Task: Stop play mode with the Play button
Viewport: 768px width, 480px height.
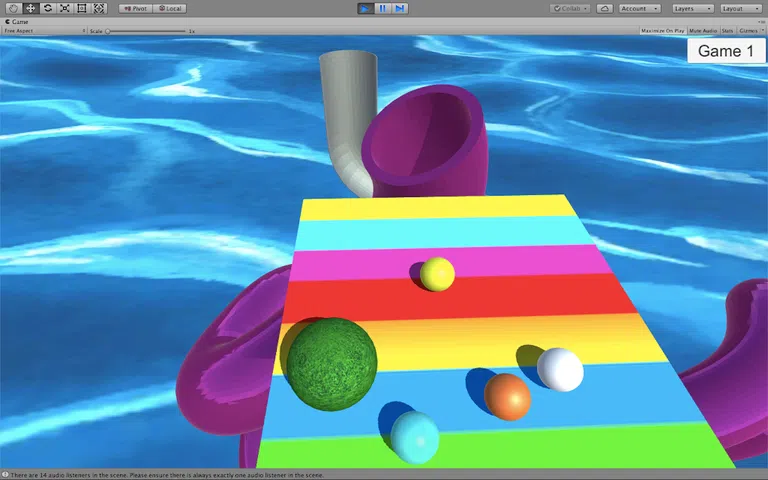Action: tap(365, 8)
